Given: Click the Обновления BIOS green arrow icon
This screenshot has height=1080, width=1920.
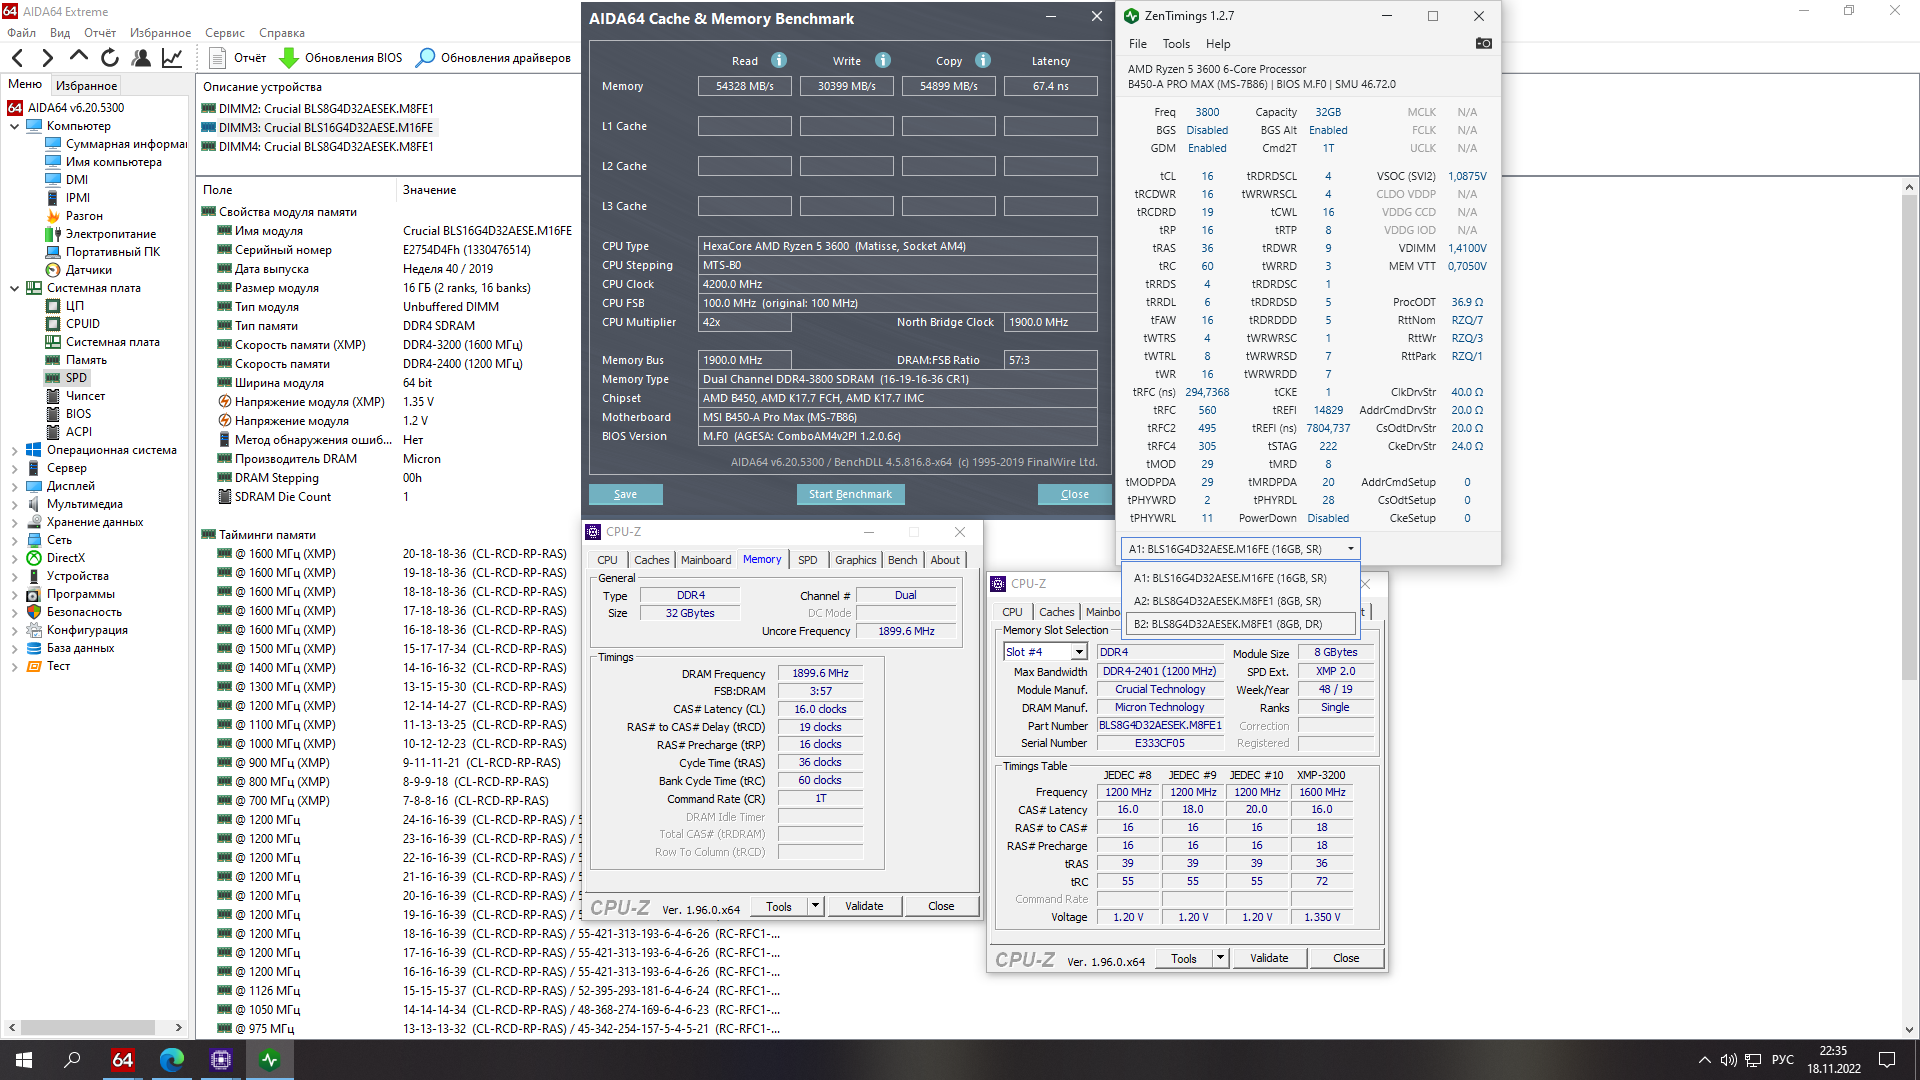Looking at the screenshot, I should click(289, 58).
